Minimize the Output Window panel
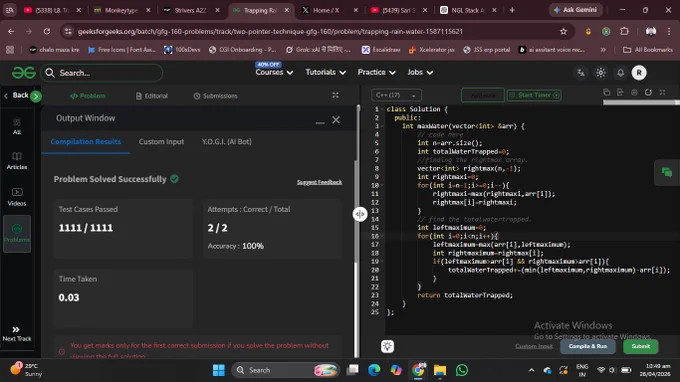Image resolution: width=680 pixels, height=382 pixels. (x=320, y=123)
